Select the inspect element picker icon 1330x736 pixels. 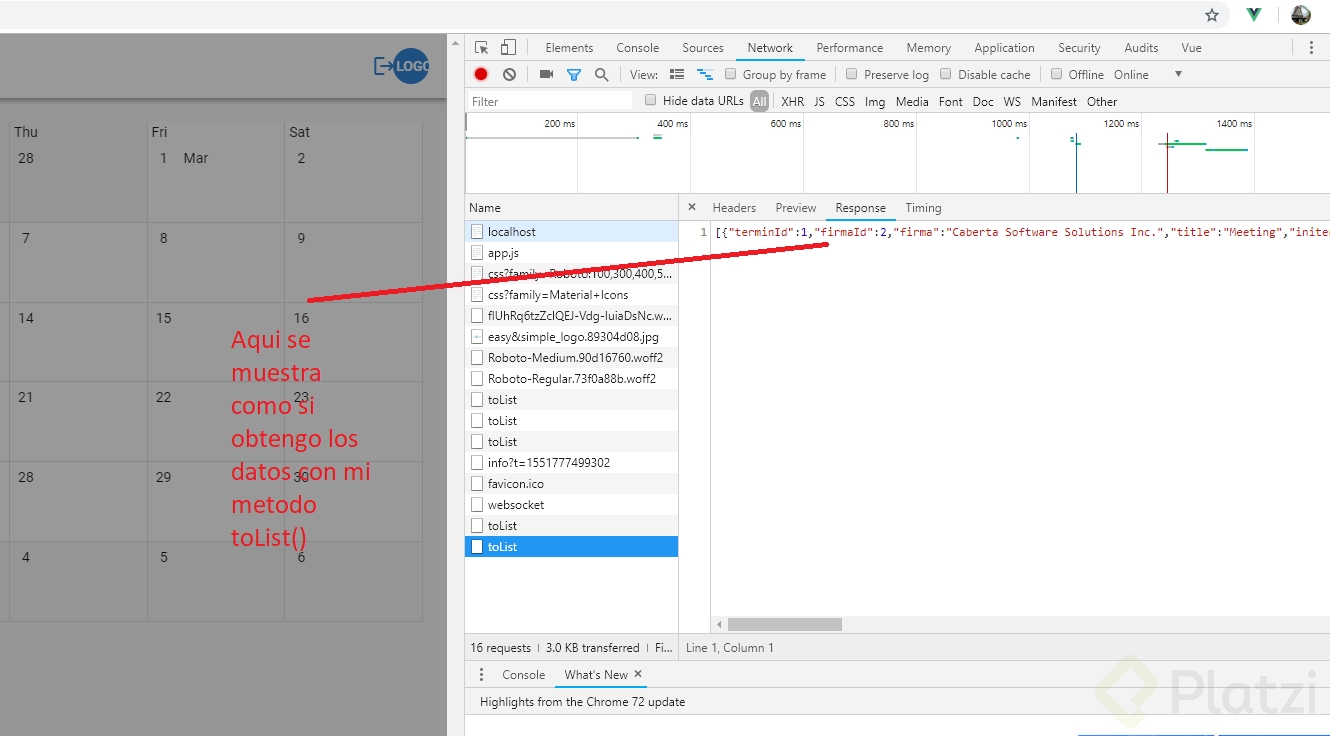482,47
